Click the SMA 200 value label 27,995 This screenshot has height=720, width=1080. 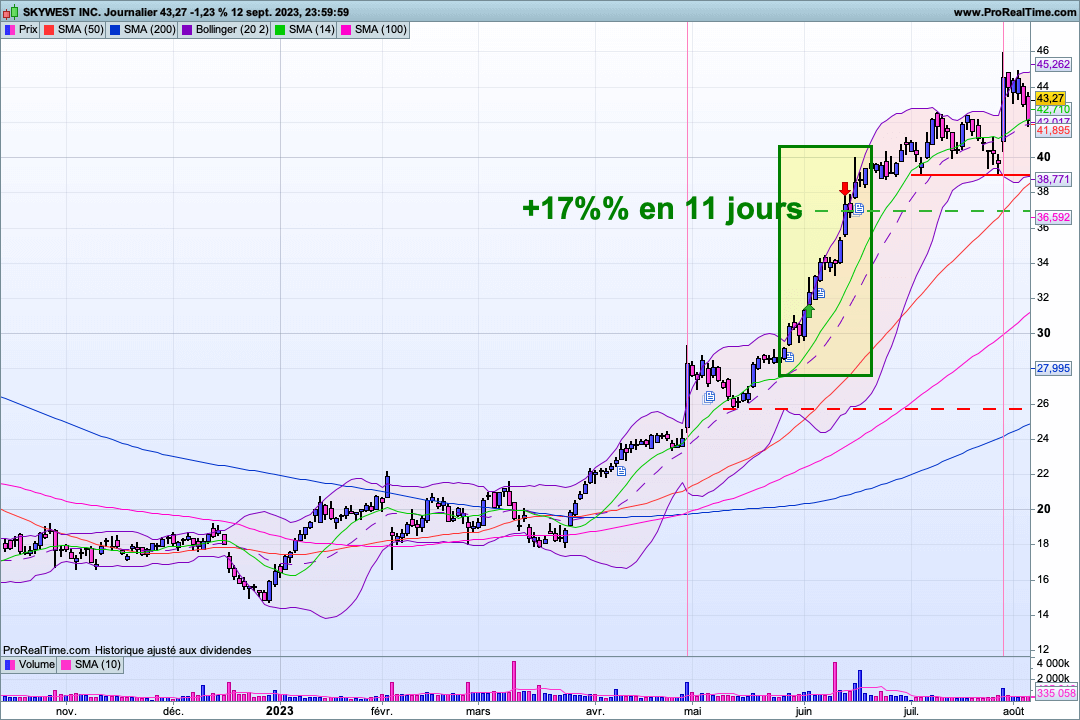(x=1053, y=369)
